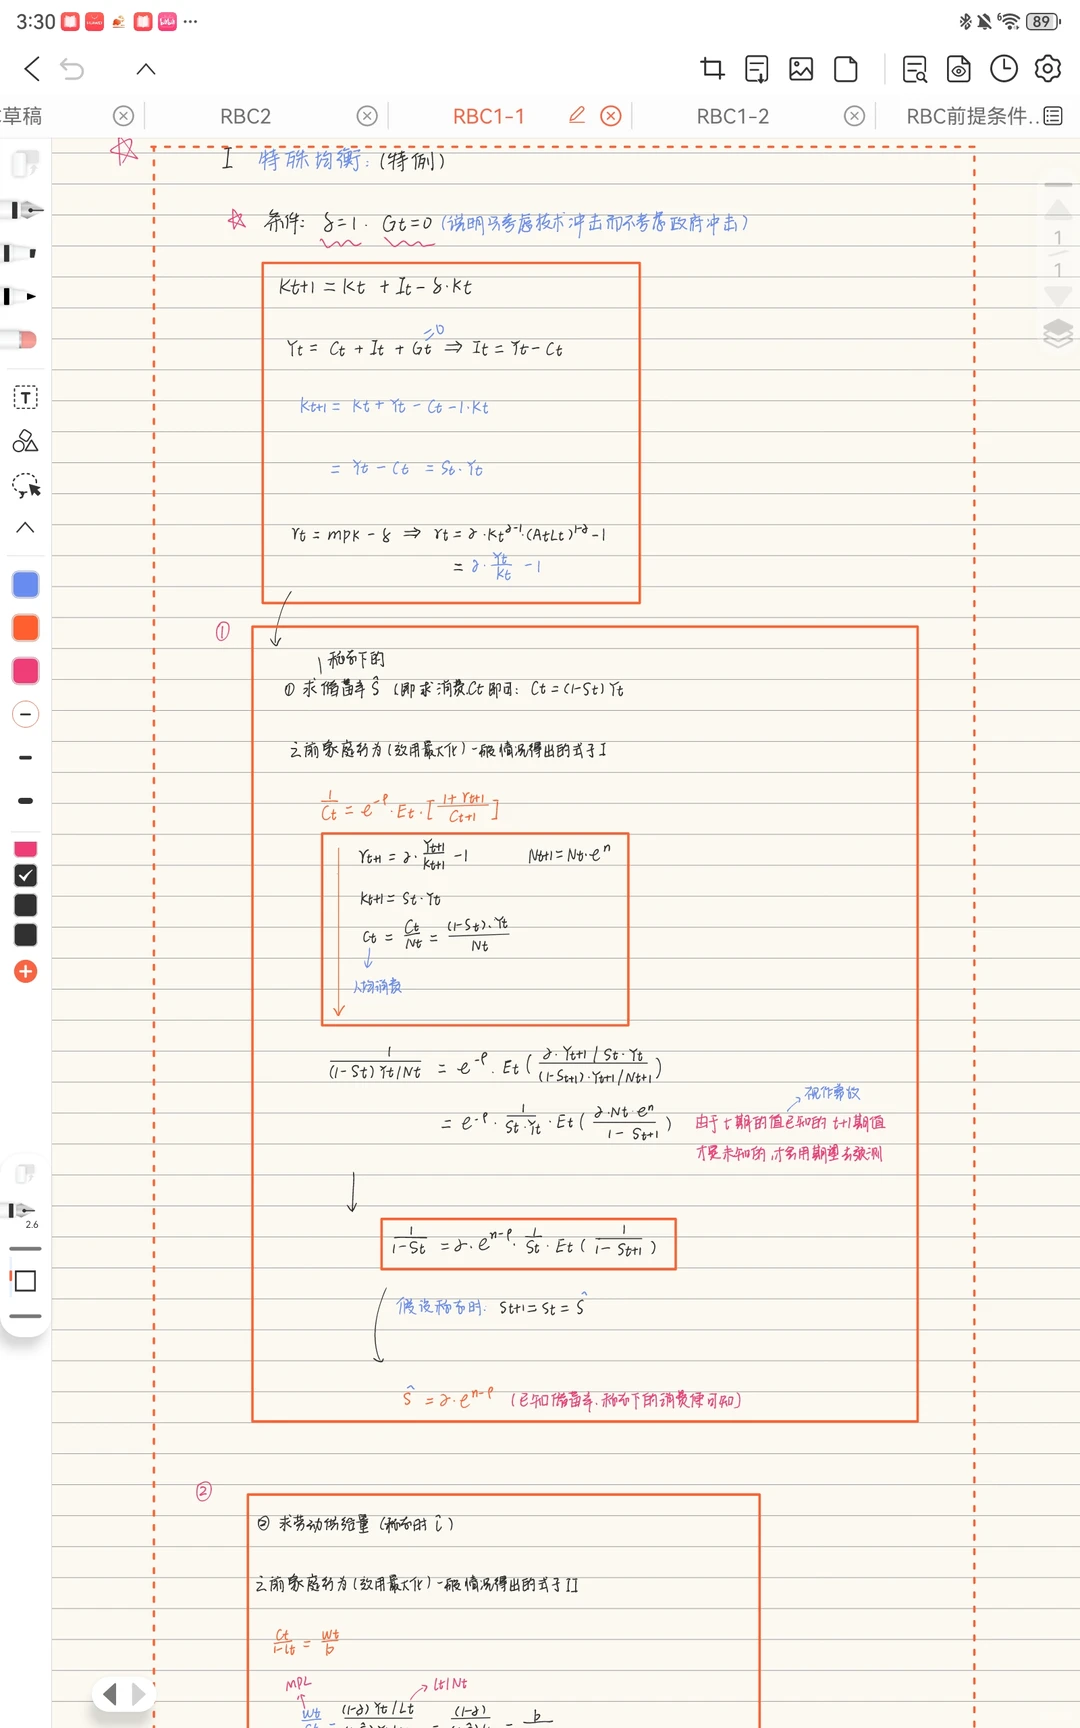Image resolution: width=1080 pixels, height=1728 pixels.
Task: Jump down with page navigator down arrow
Action: pyautogui.click(x=1058, y=296)
